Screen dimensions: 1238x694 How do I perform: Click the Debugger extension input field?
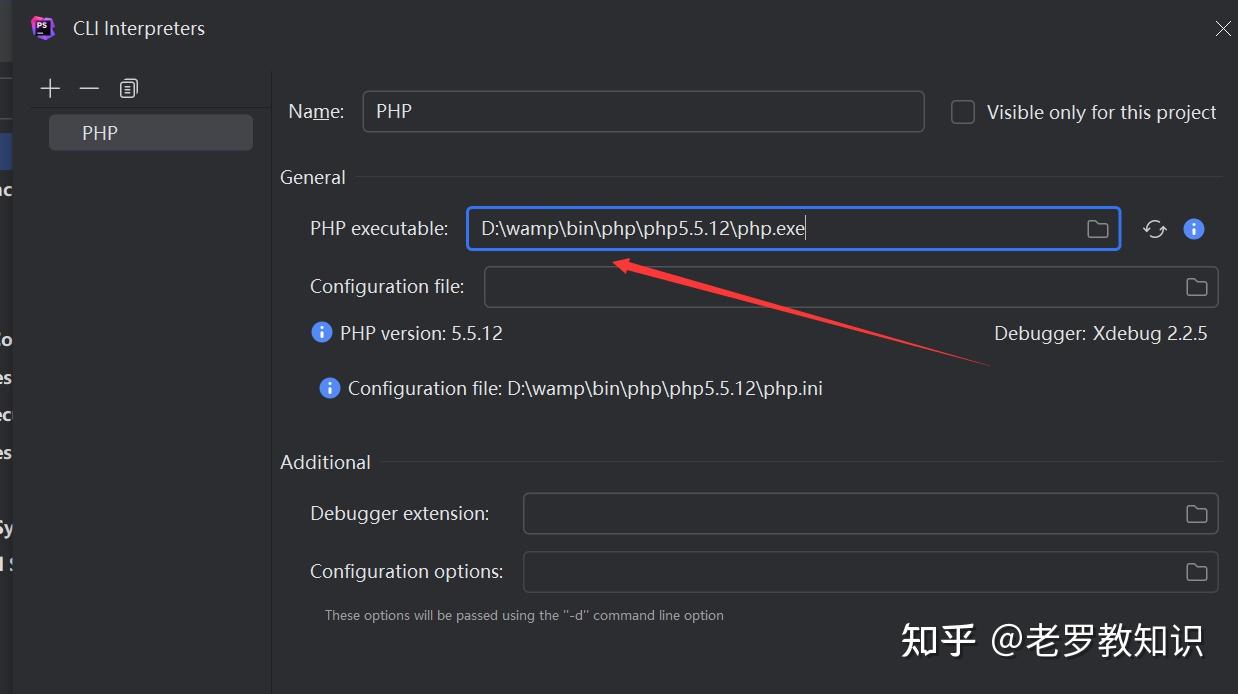pos(850,514)
